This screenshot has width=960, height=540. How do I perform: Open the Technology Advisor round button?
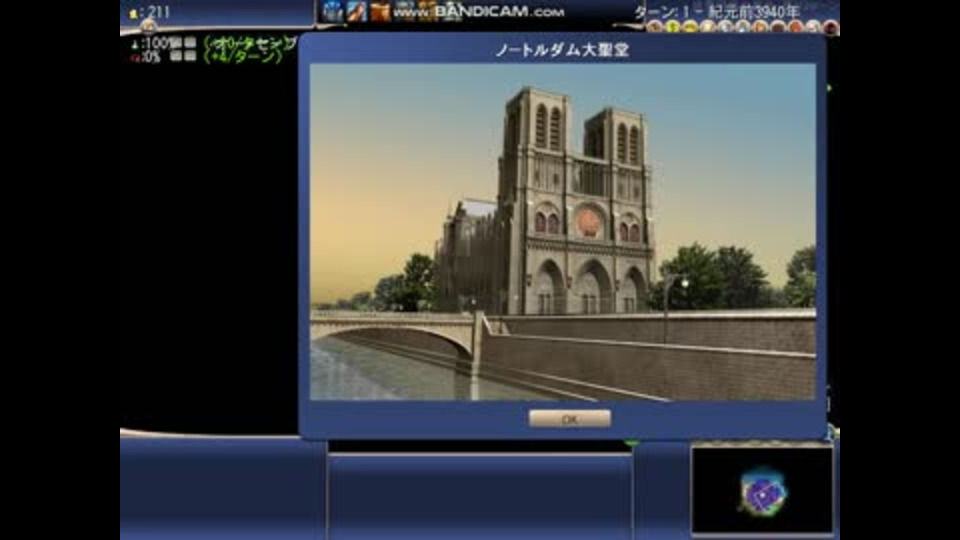tap(743, 26)
